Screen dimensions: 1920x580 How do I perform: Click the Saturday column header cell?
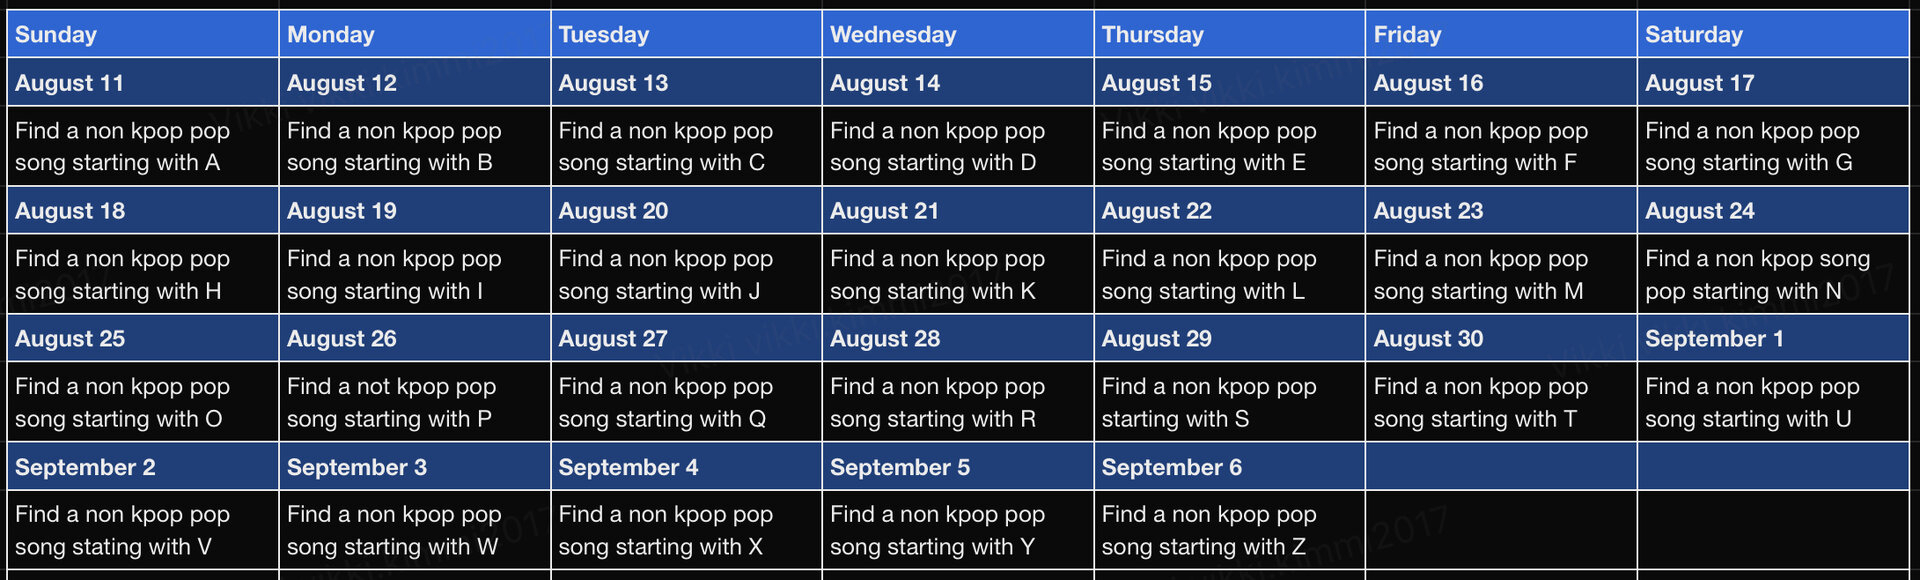[x=1773, y=34]
